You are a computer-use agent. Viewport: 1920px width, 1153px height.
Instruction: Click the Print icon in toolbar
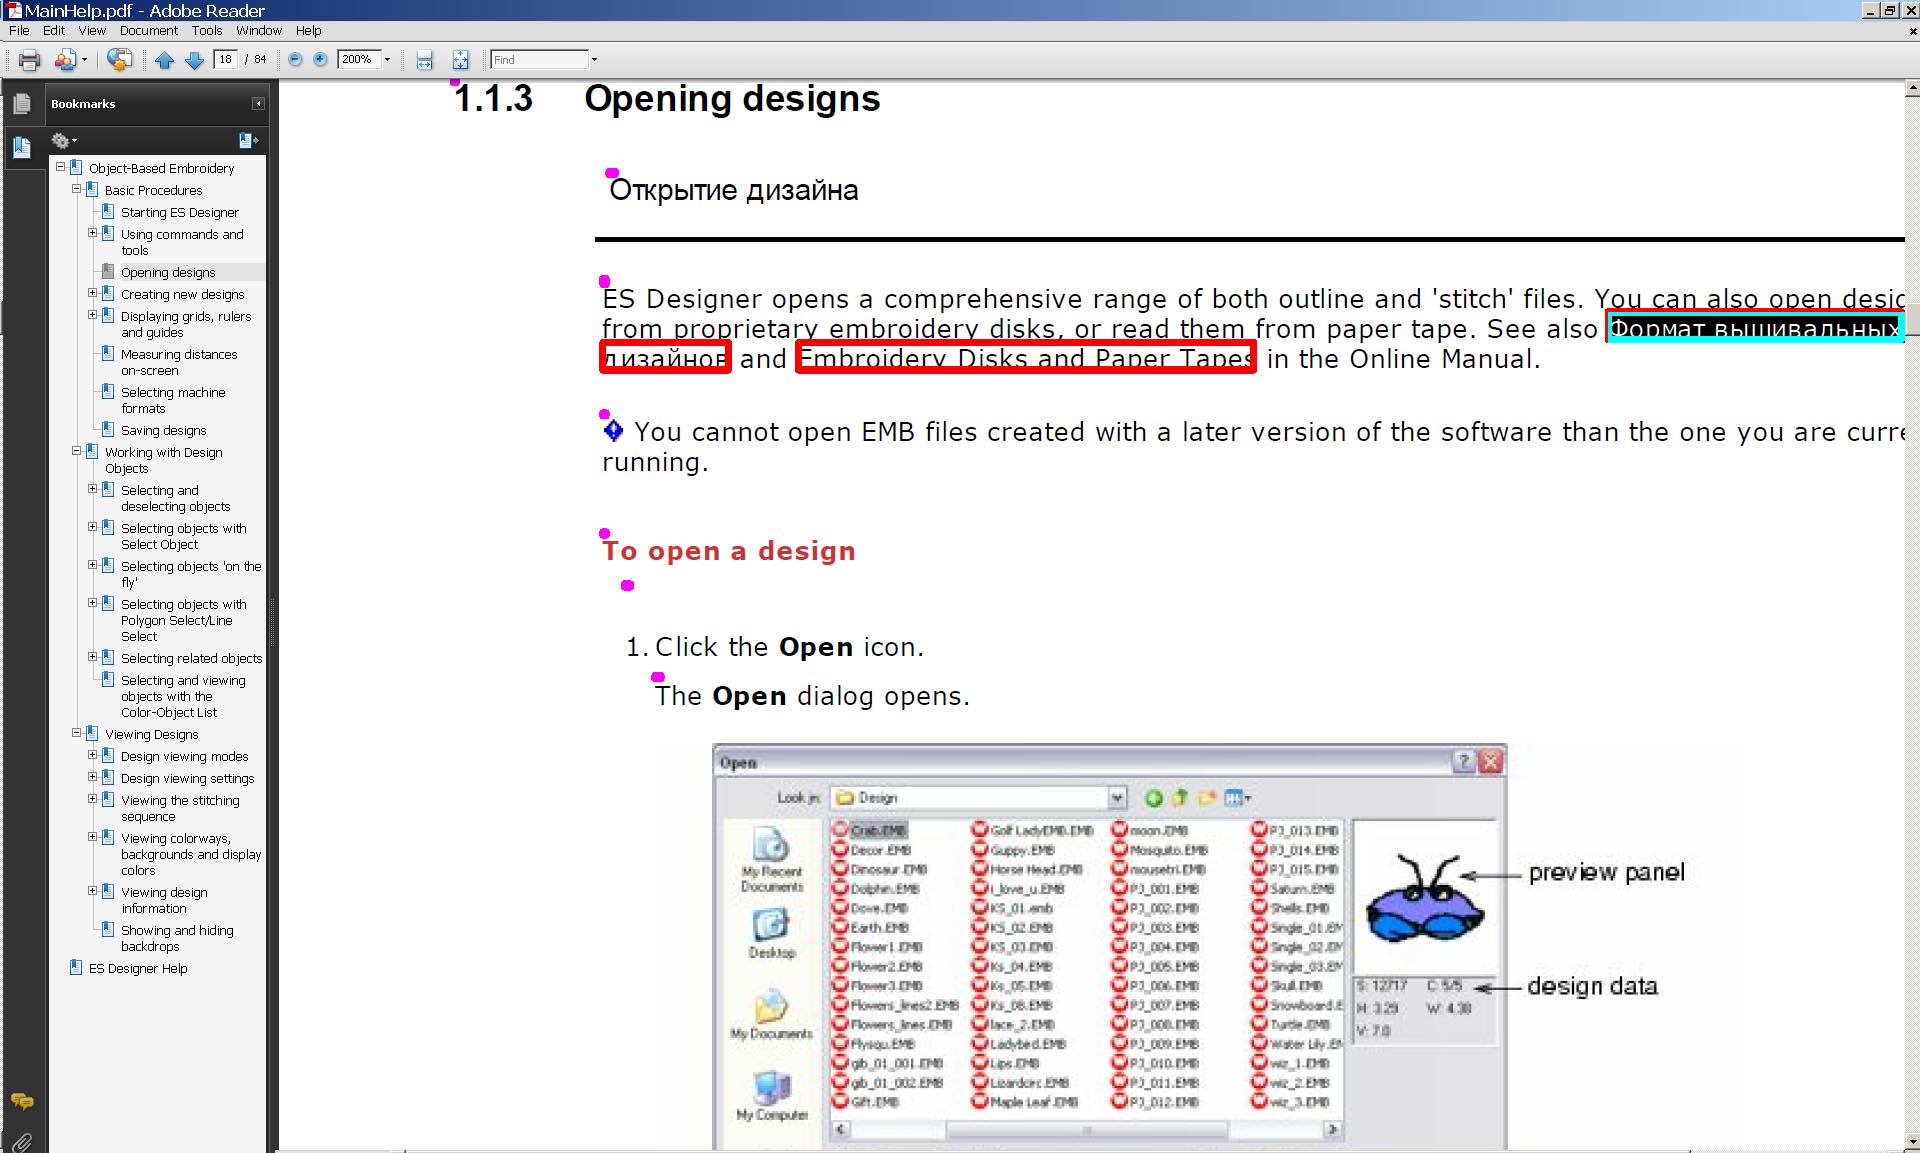(x=29, y=60)
